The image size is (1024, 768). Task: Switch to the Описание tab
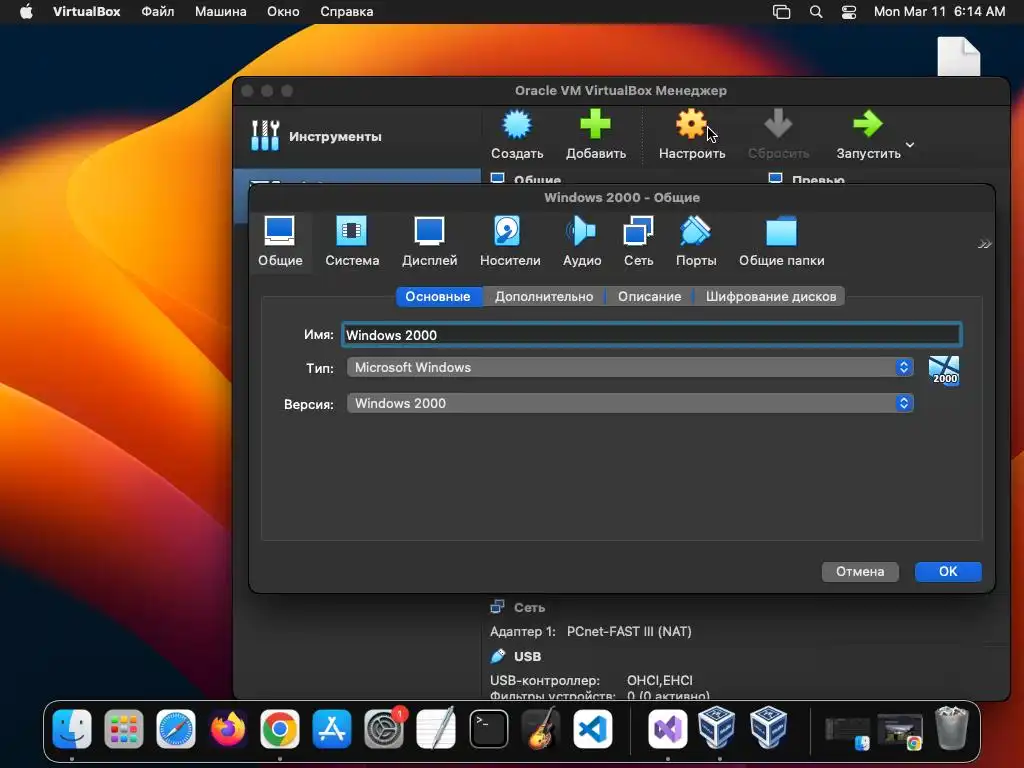click(649, 296)
